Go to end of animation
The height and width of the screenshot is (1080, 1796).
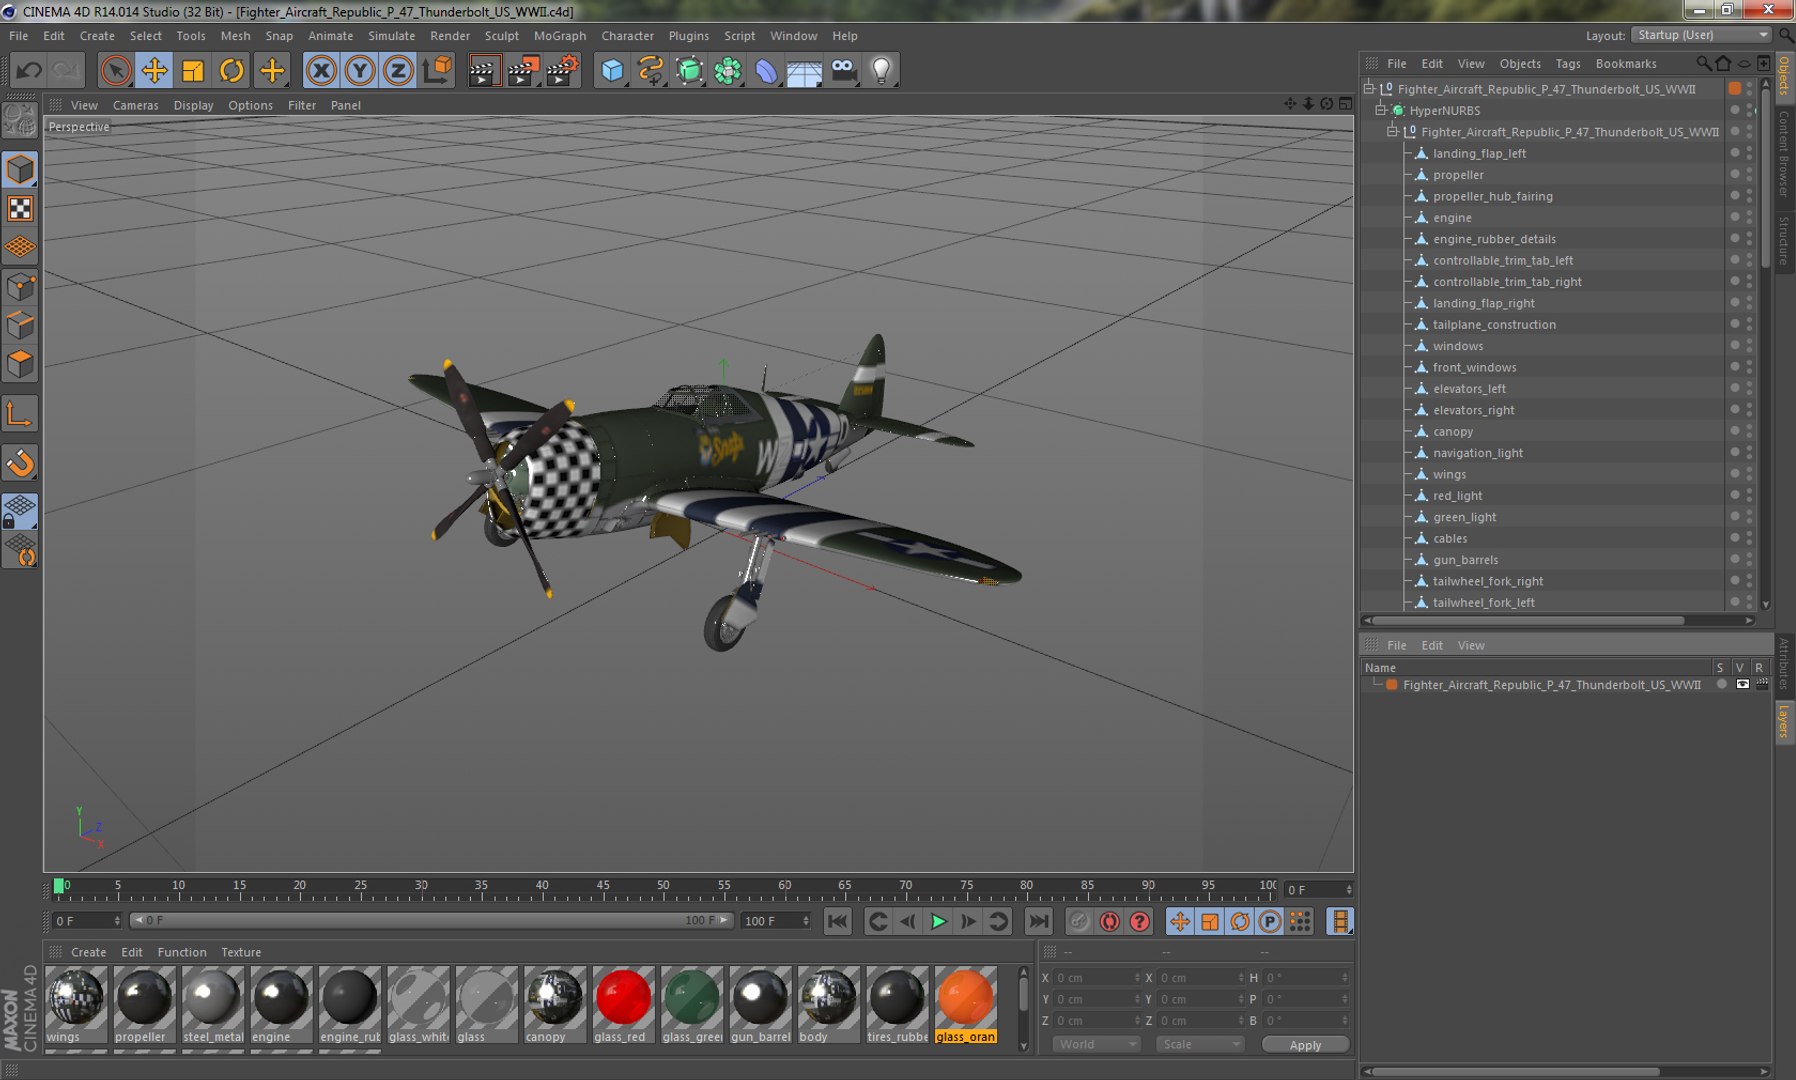coord(1039,921)
